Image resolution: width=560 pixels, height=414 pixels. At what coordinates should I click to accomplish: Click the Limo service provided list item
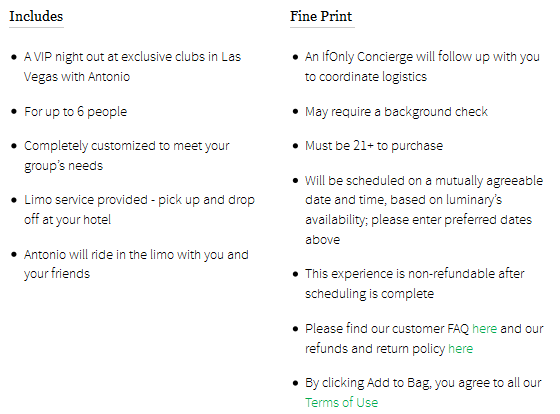139,209
